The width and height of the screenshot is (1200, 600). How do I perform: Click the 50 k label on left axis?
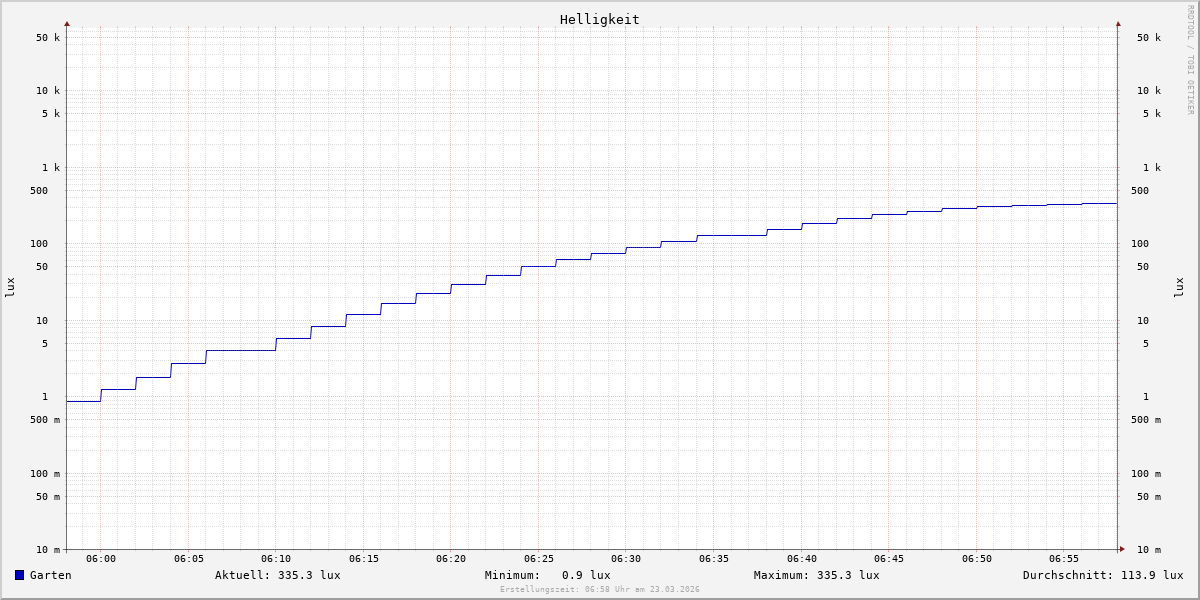48,38
